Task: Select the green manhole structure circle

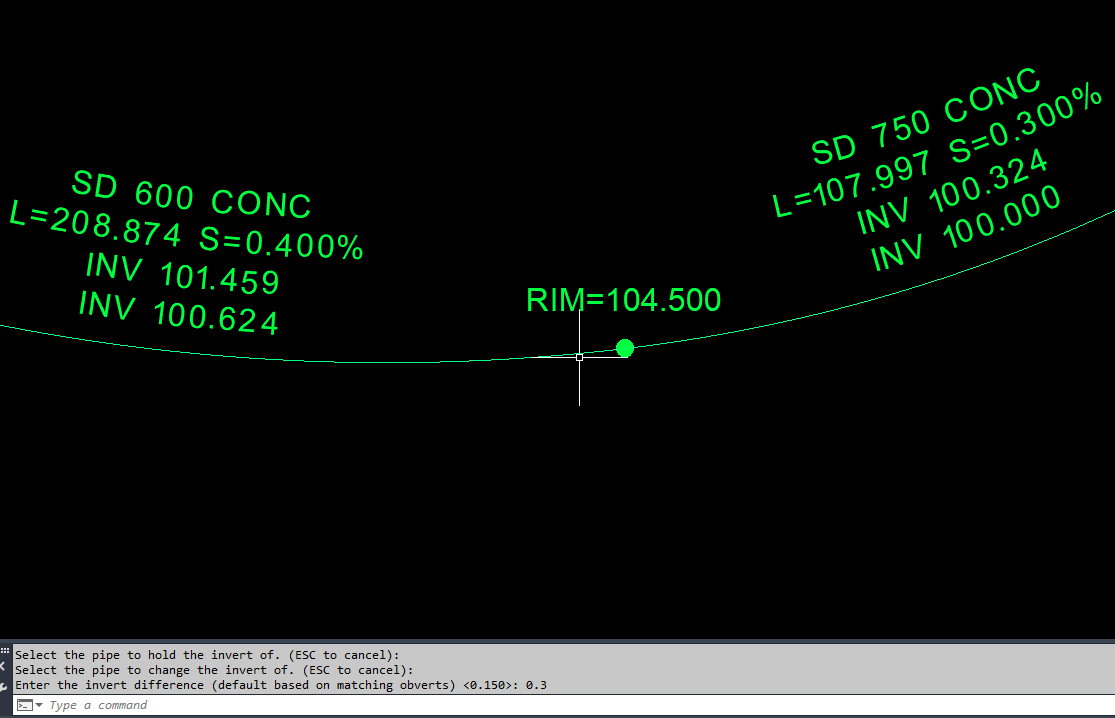Action: pyautogui.click(x=625, y=348)
